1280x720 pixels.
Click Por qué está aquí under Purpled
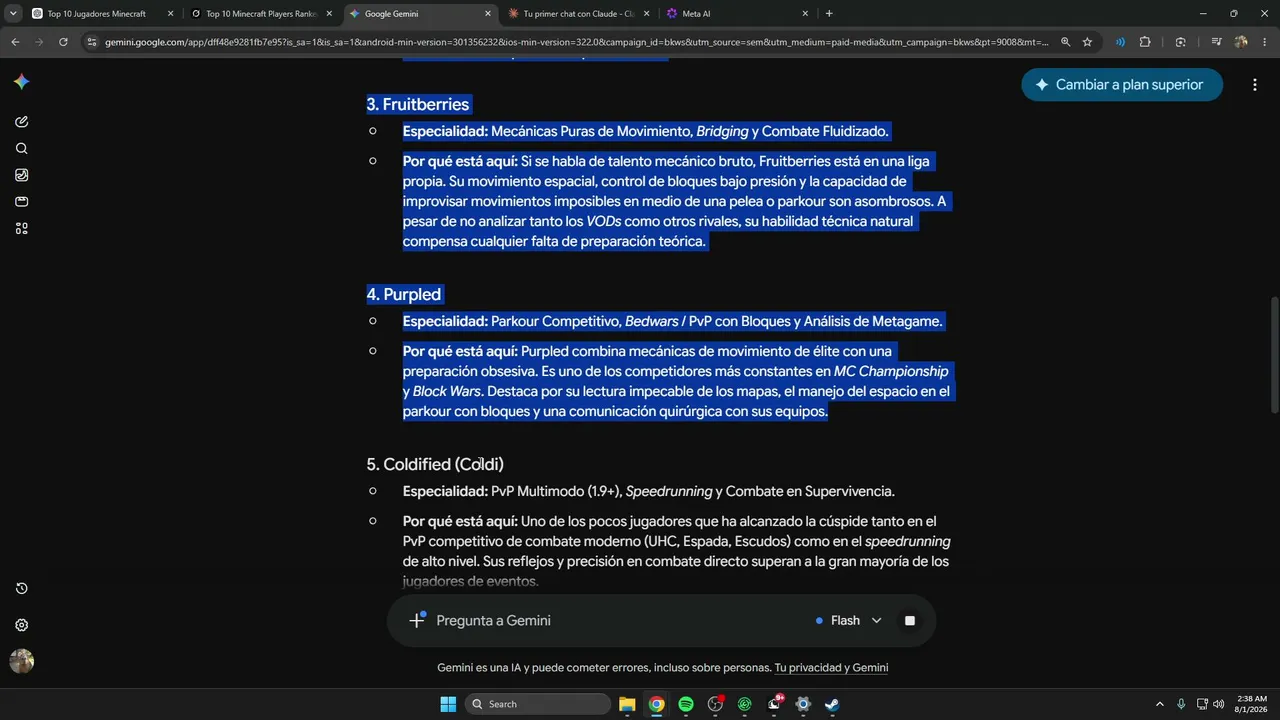coord(460,351)
